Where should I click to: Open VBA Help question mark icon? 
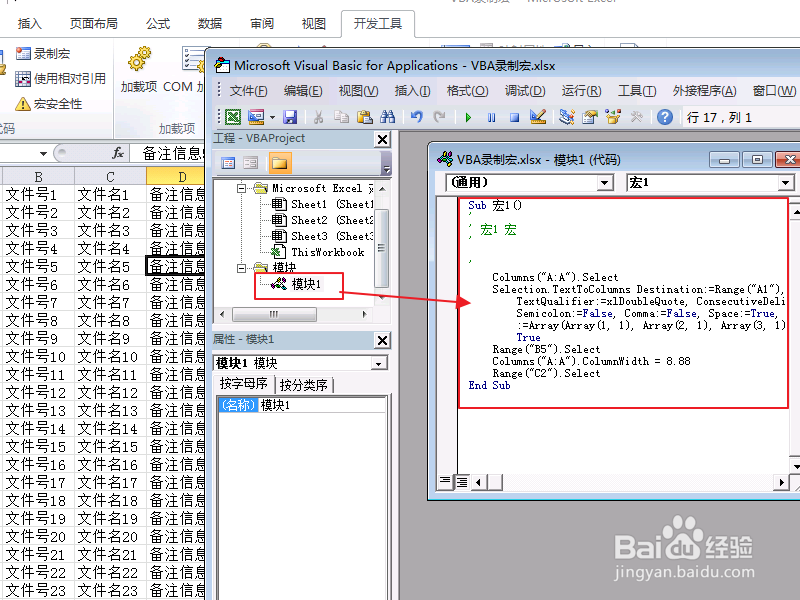click(665, 117)
